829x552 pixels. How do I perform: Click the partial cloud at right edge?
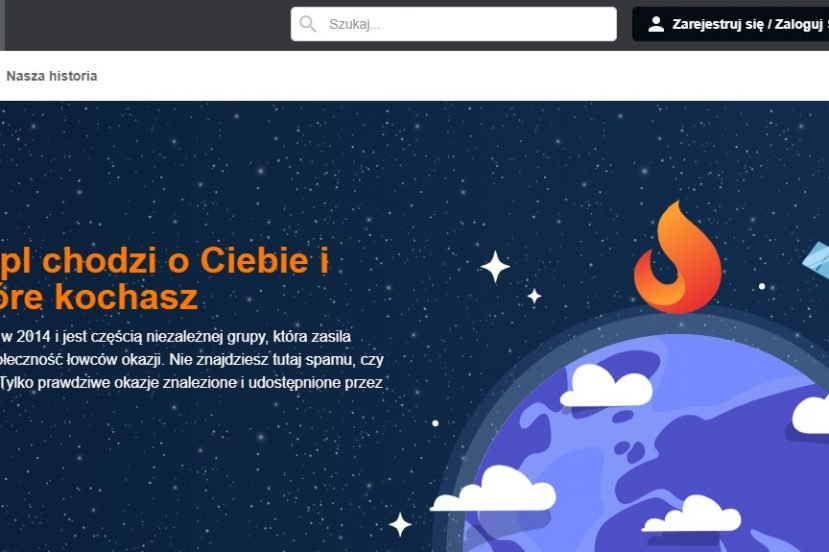[810, 414]
